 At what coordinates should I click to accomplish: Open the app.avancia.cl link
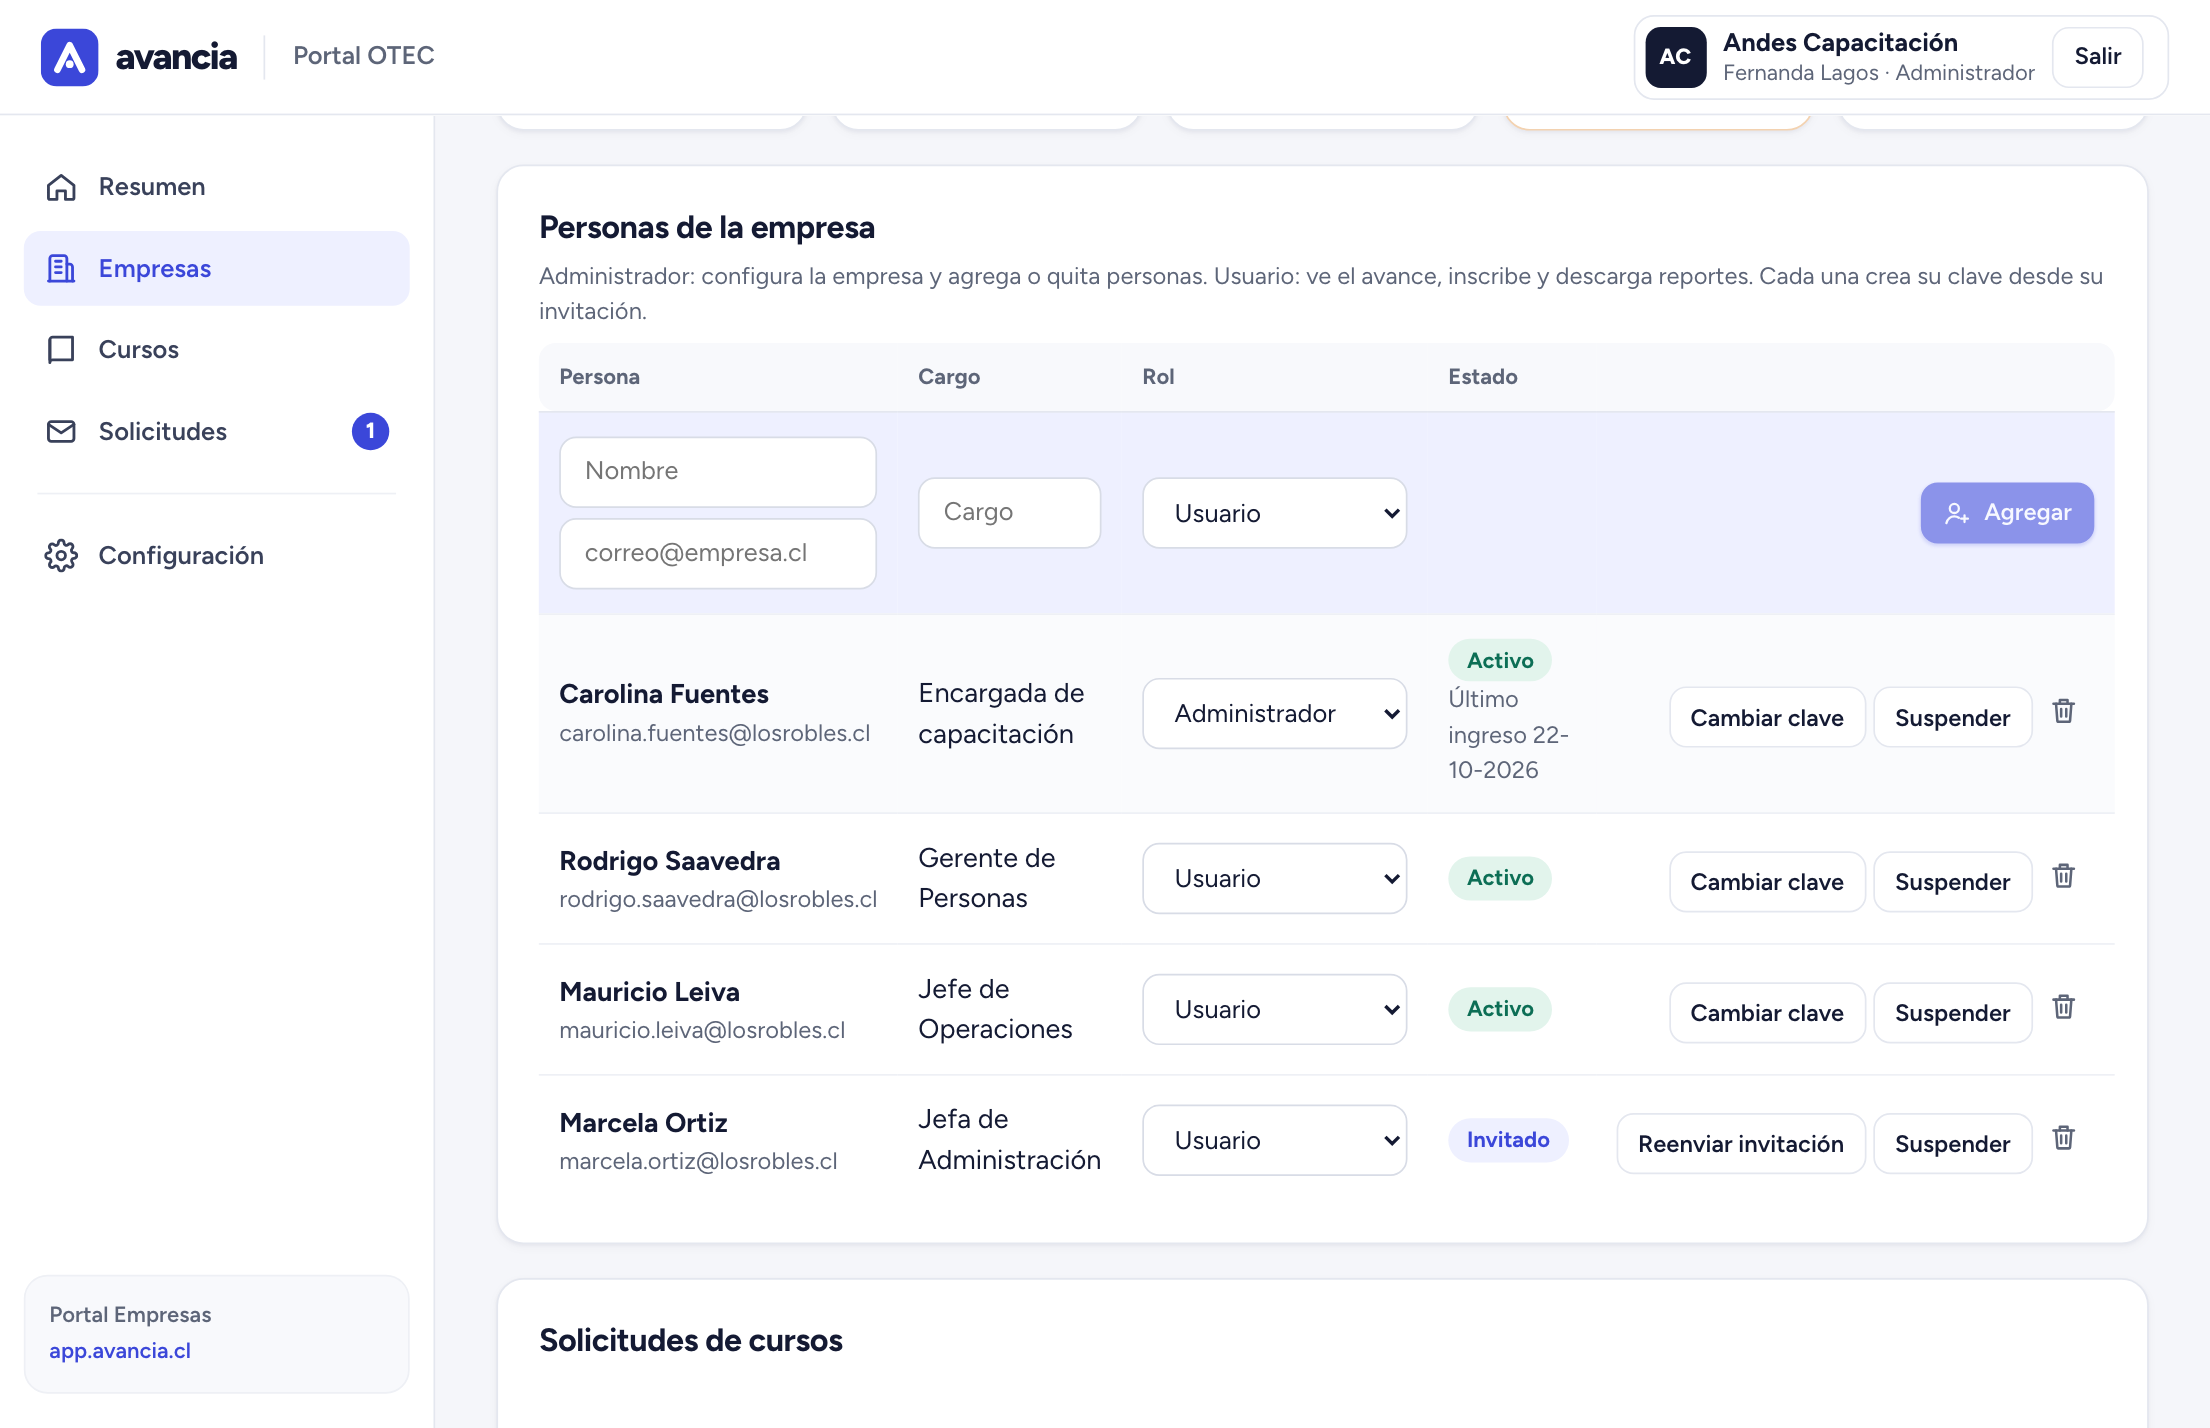coord(120,1350)
